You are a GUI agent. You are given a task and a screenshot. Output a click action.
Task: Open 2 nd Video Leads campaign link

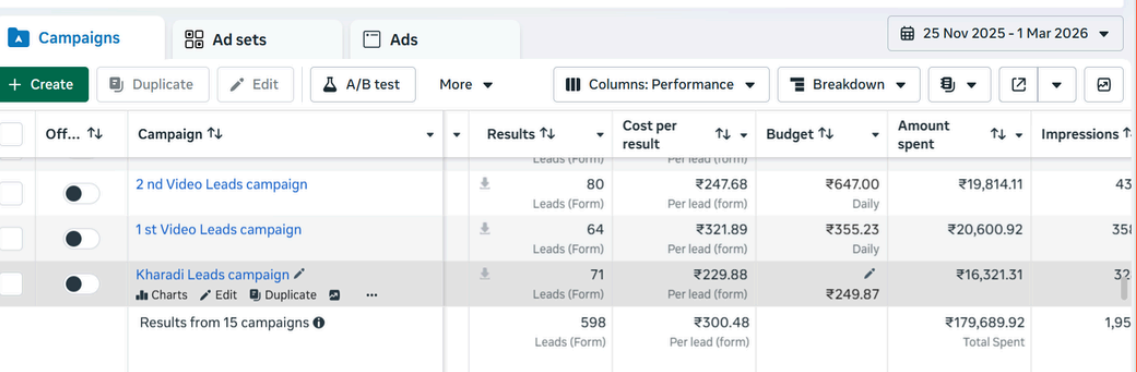[222, 184]
